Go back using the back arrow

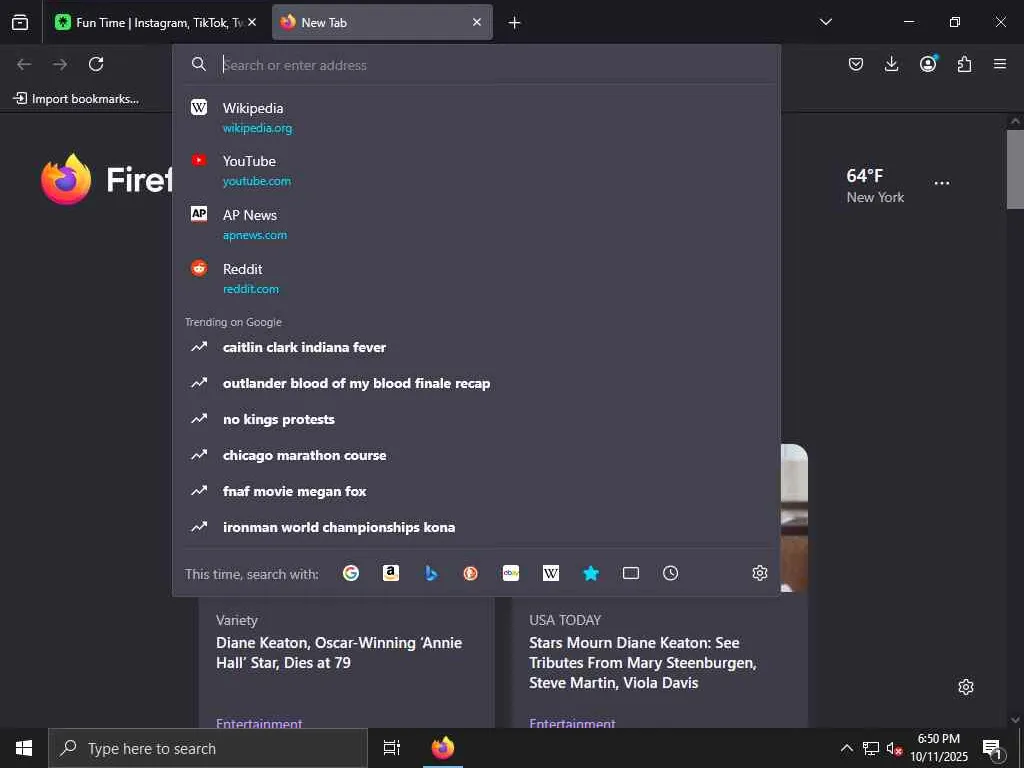(24, 64)
